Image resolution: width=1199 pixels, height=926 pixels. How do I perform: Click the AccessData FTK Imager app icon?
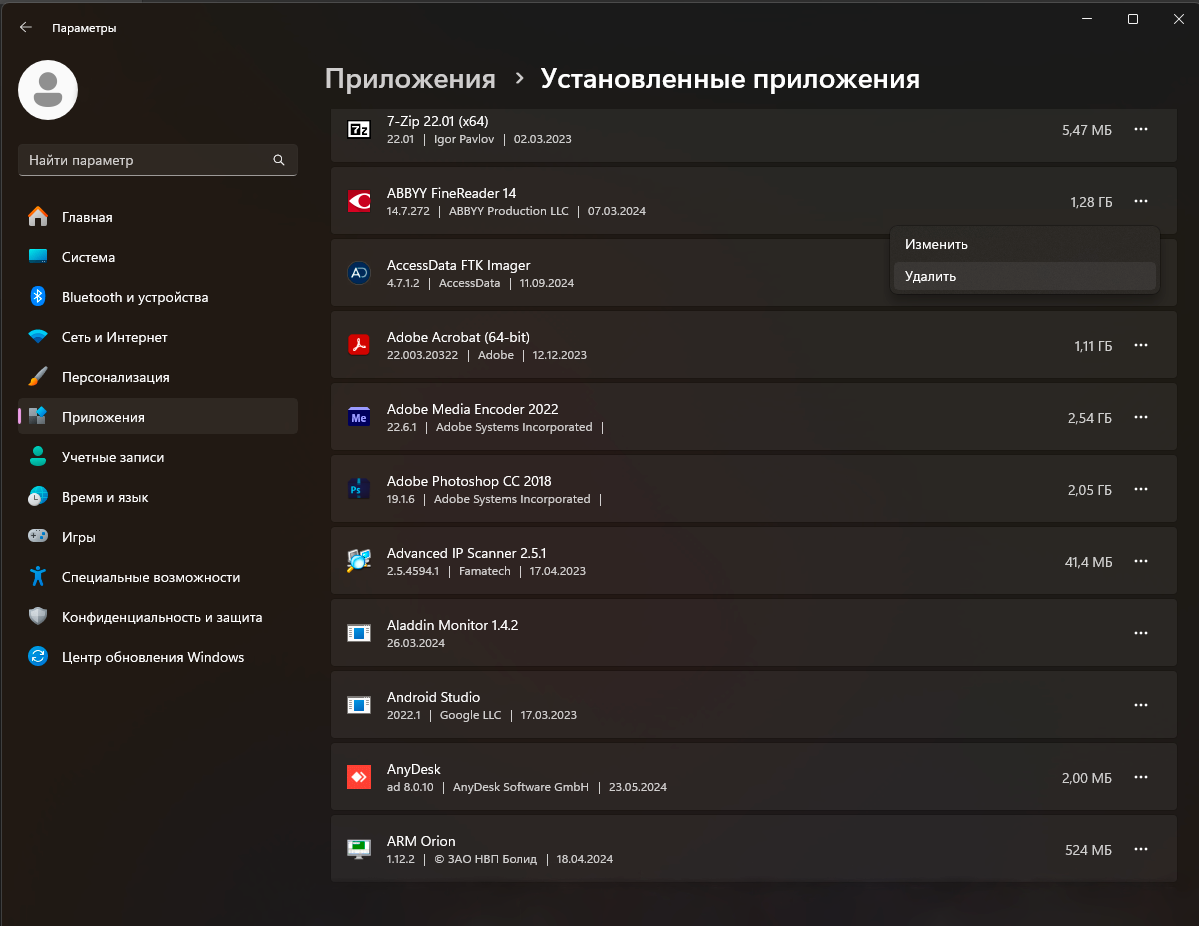359,273
